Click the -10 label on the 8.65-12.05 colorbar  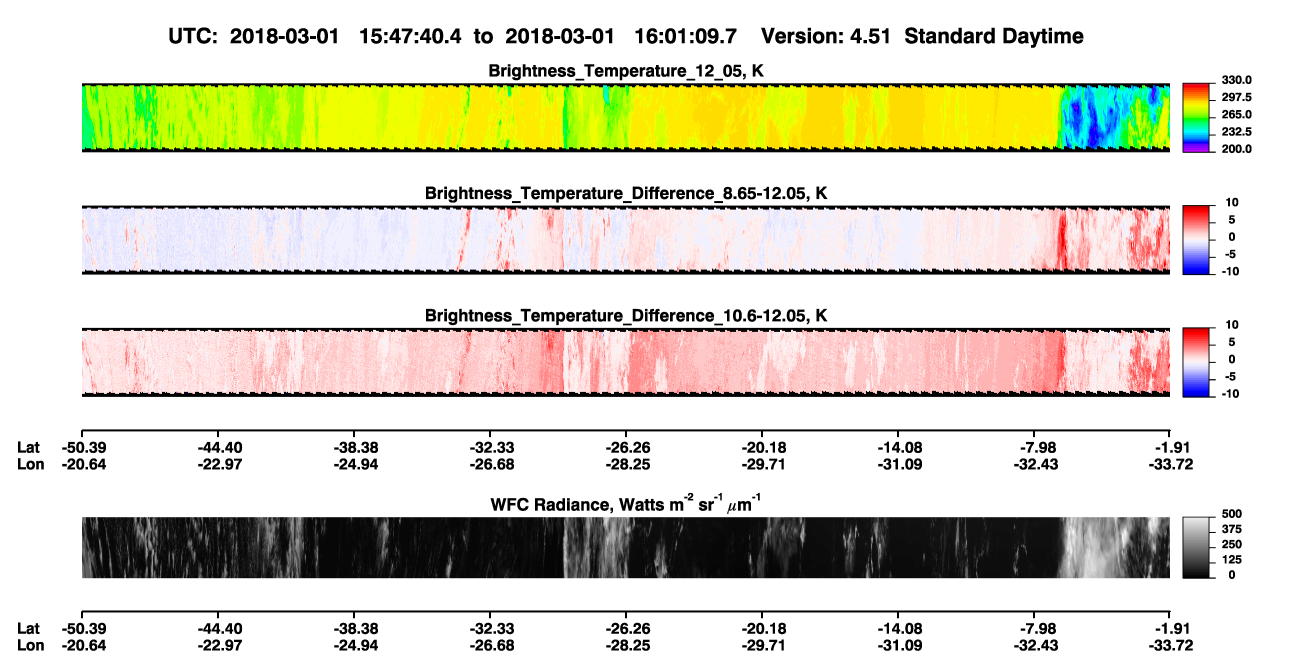pos(1231,271)
